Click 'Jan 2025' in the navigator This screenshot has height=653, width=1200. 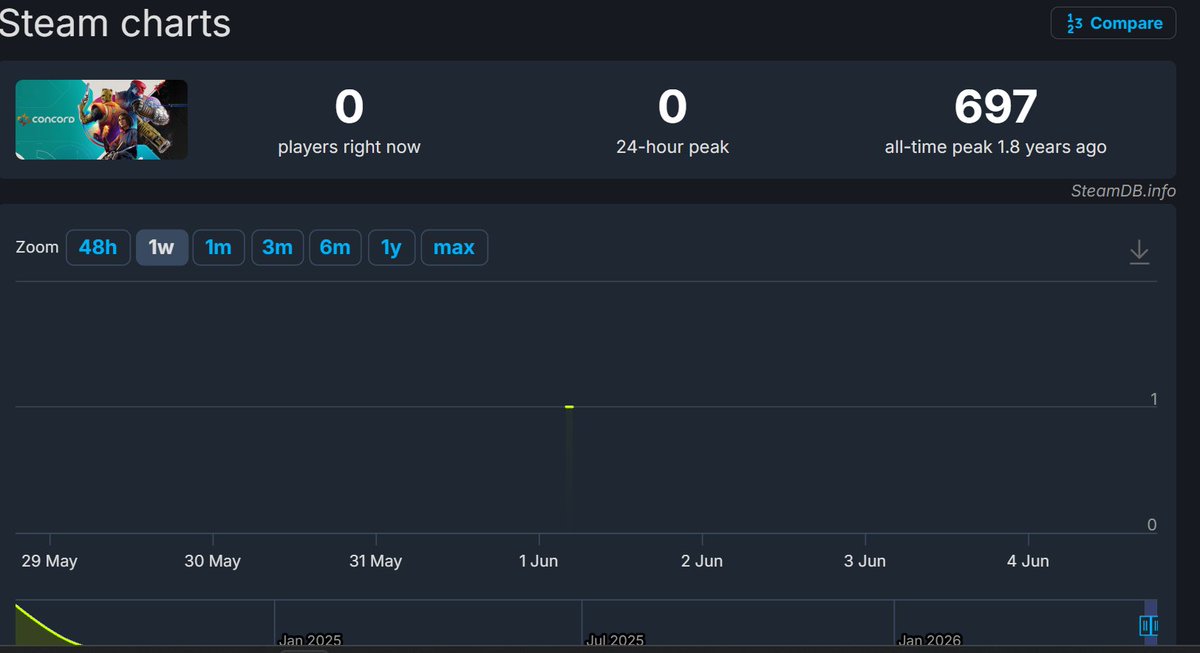tap(309, 640)
